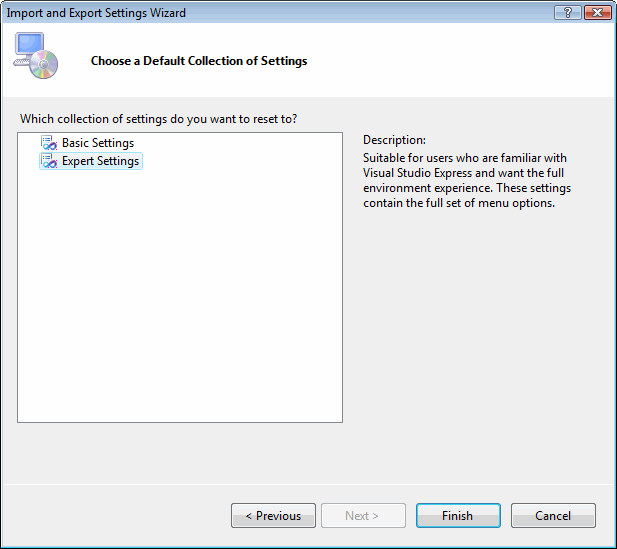Close the Import and Export Settings Wizard

pos(597,12)
